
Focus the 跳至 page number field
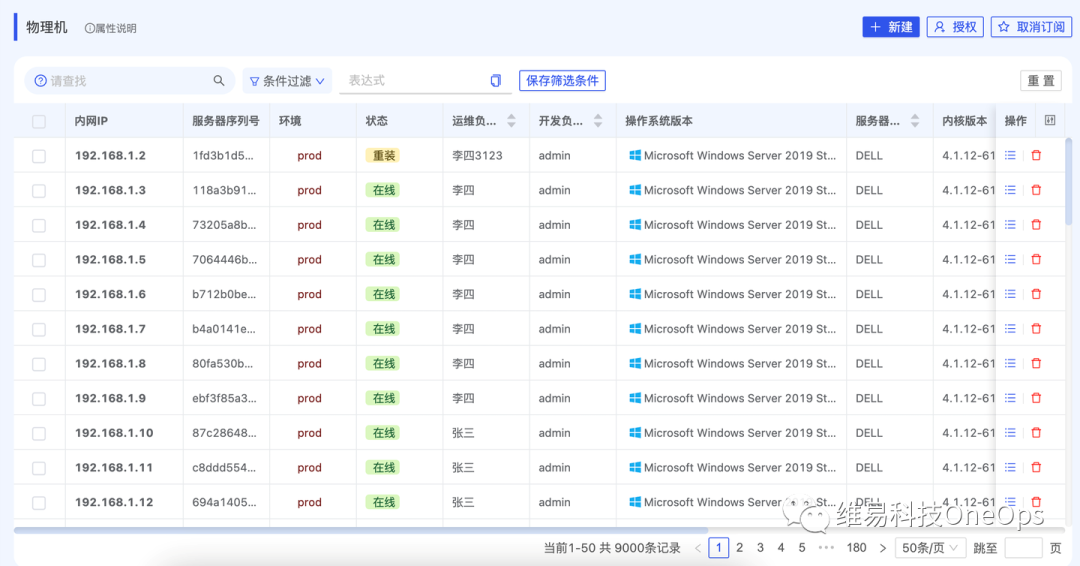1023,548
